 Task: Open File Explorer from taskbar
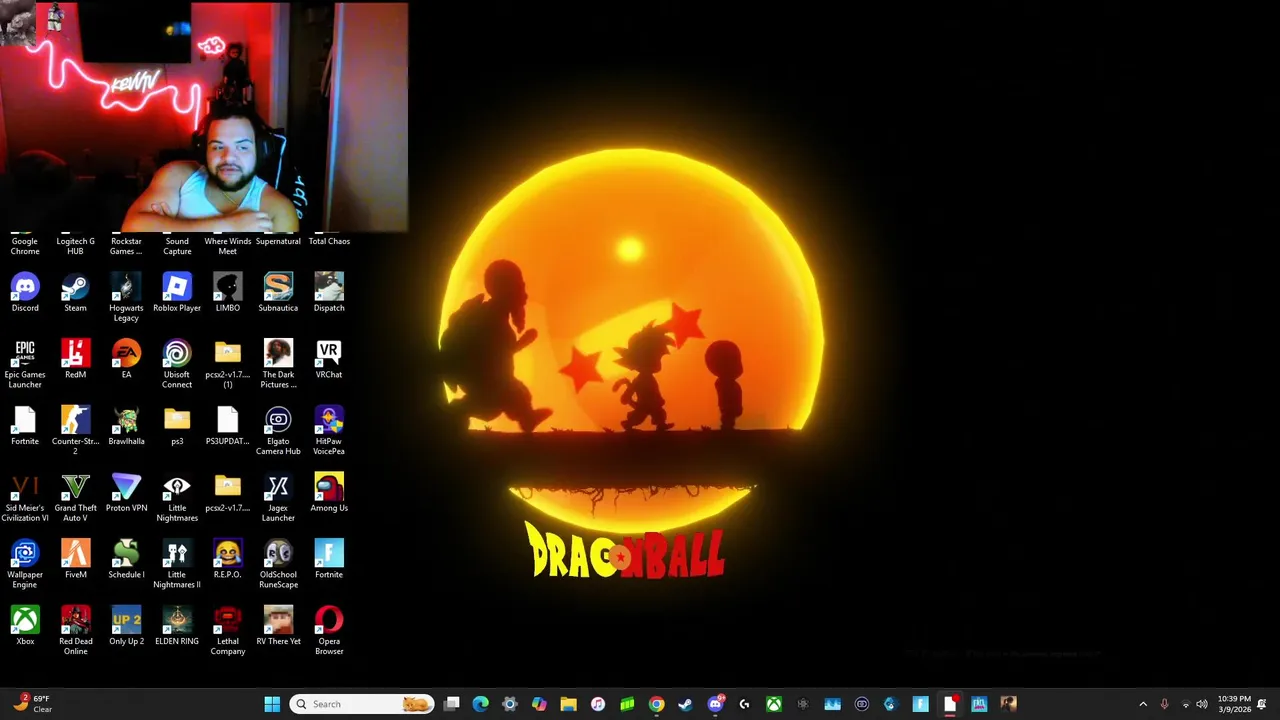[568, 704]
